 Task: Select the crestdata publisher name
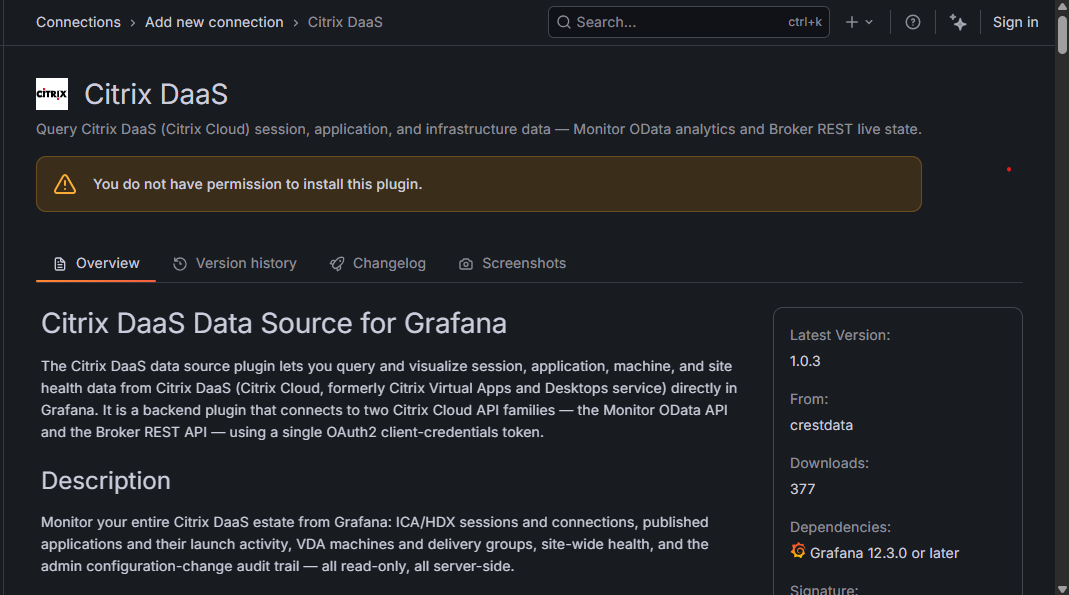(x=822, y=425)
